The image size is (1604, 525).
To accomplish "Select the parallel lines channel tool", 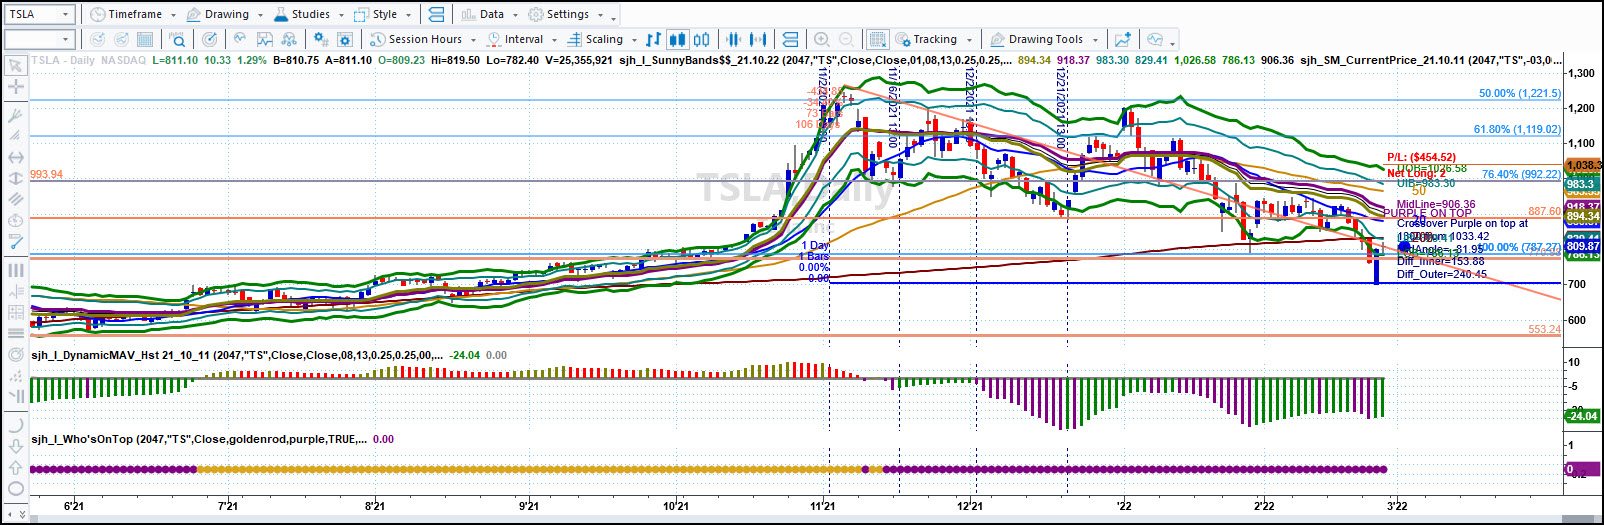I will pos(15,199).
